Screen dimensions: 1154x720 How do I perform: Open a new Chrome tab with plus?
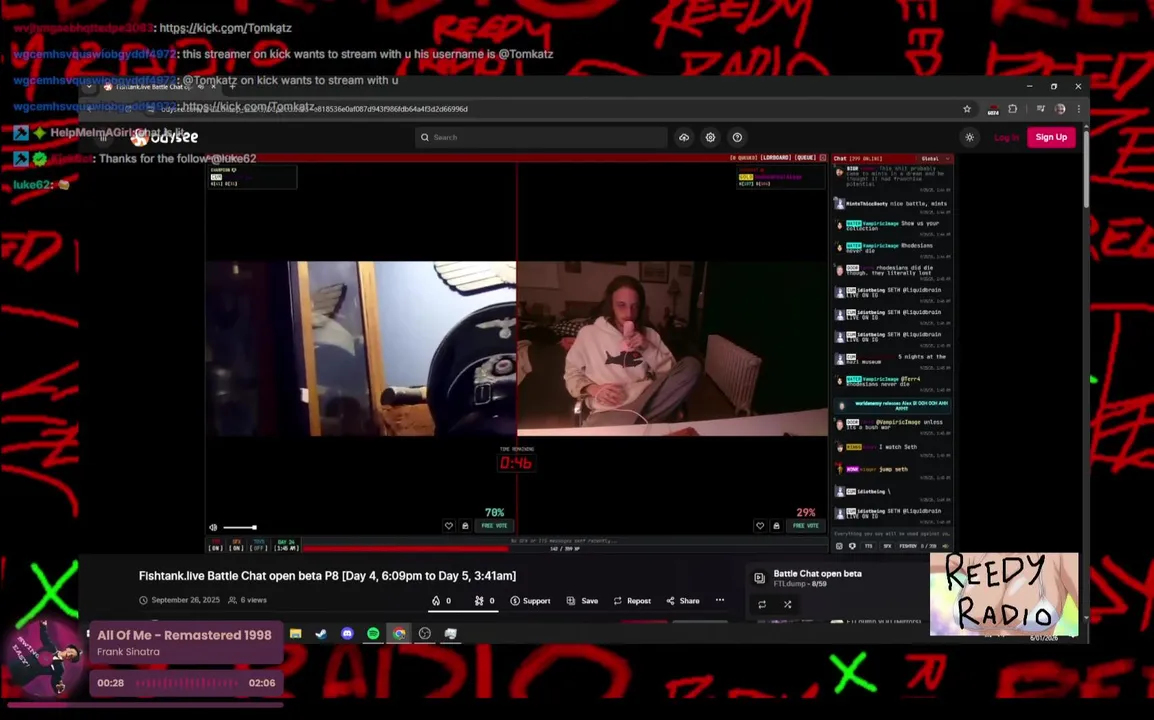tap(233, 87)
